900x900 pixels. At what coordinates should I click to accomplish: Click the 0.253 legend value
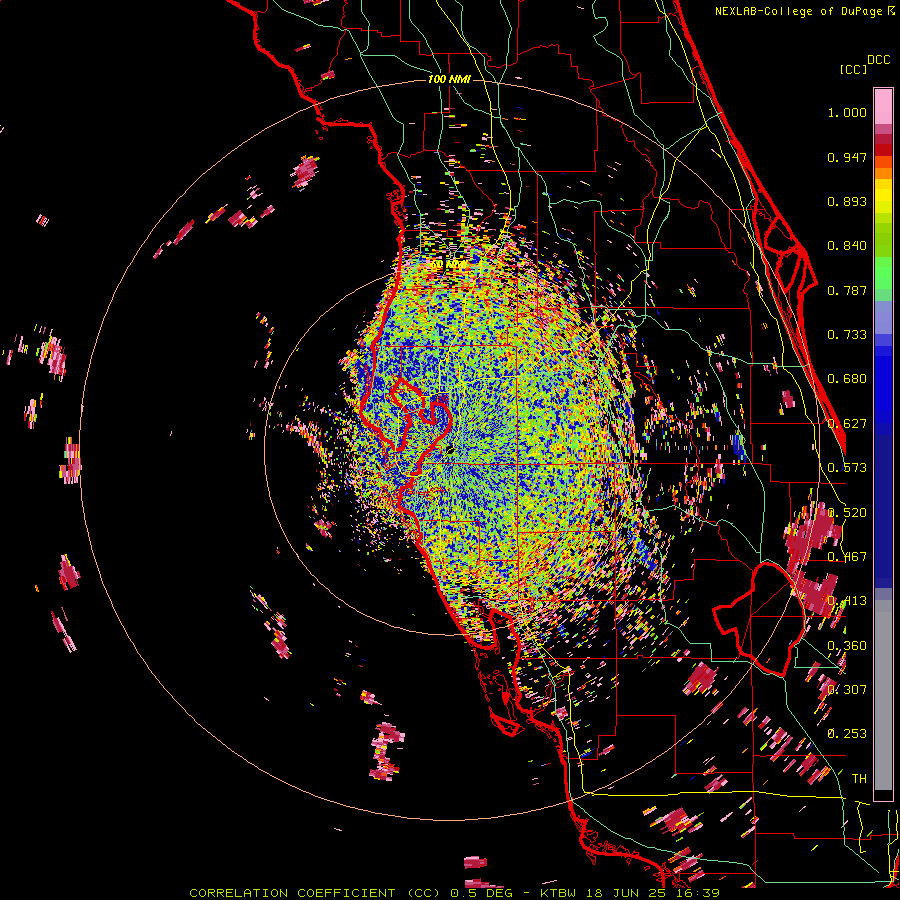coord(847,734)
